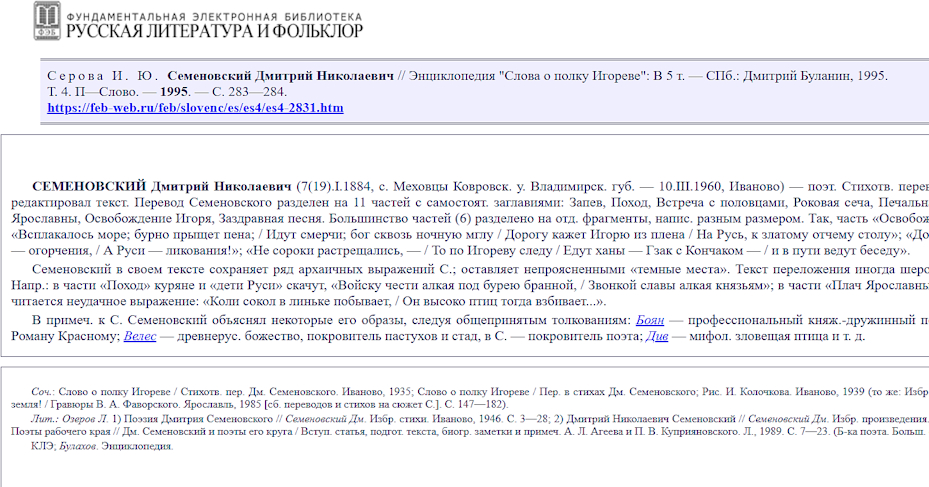Click the bold title Семеновский Дмитрий Николаевич in citation
This screenshot has width=929, height=487.
[280, 76]
